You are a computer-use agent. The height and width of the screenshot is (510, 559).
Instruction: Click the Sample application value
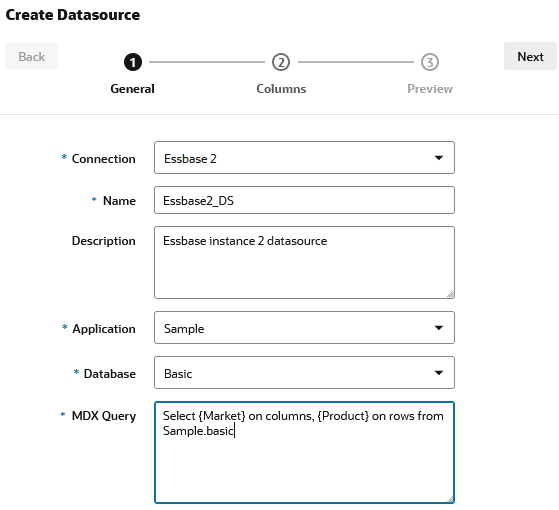[184, 329]
